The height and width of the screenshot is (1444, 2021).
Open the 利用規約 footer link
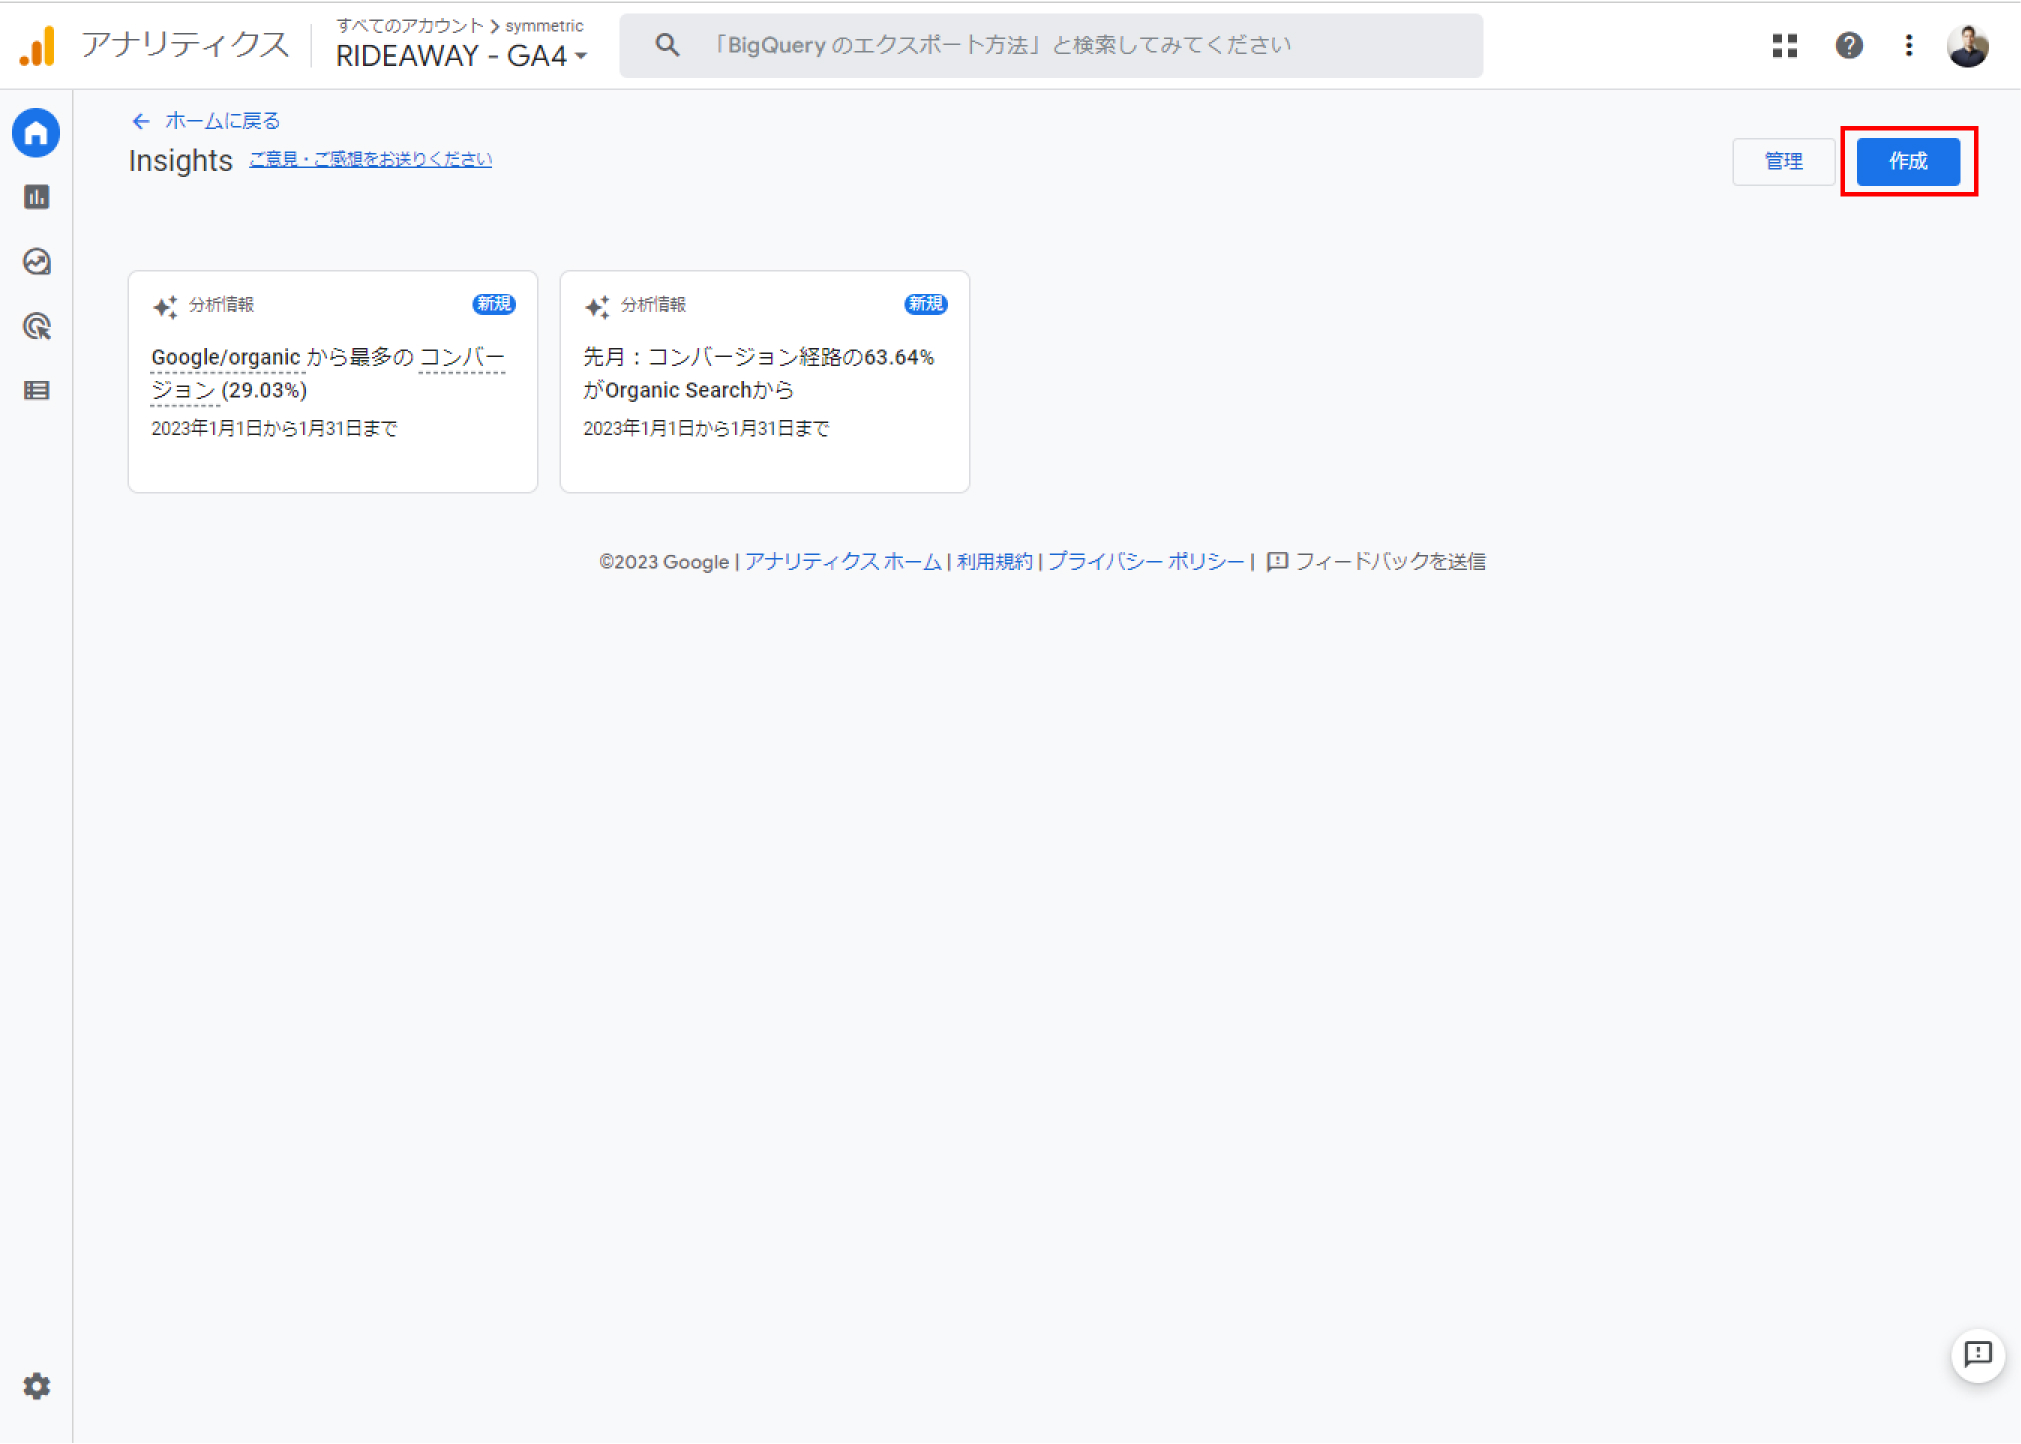(x=994, y=561)
